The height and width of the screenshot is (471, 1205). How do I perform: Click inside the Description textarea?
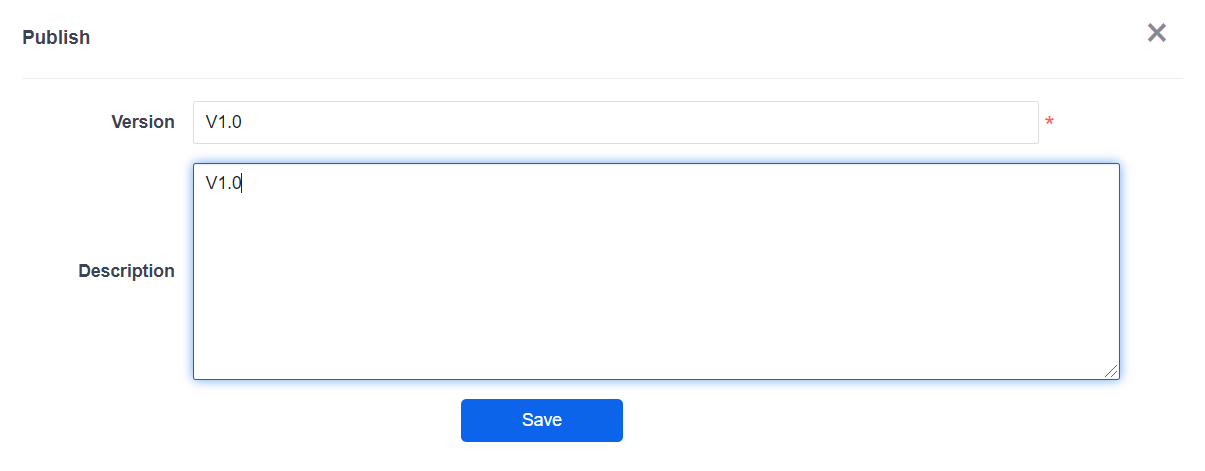pyautogui.click(x=655, y=271)
